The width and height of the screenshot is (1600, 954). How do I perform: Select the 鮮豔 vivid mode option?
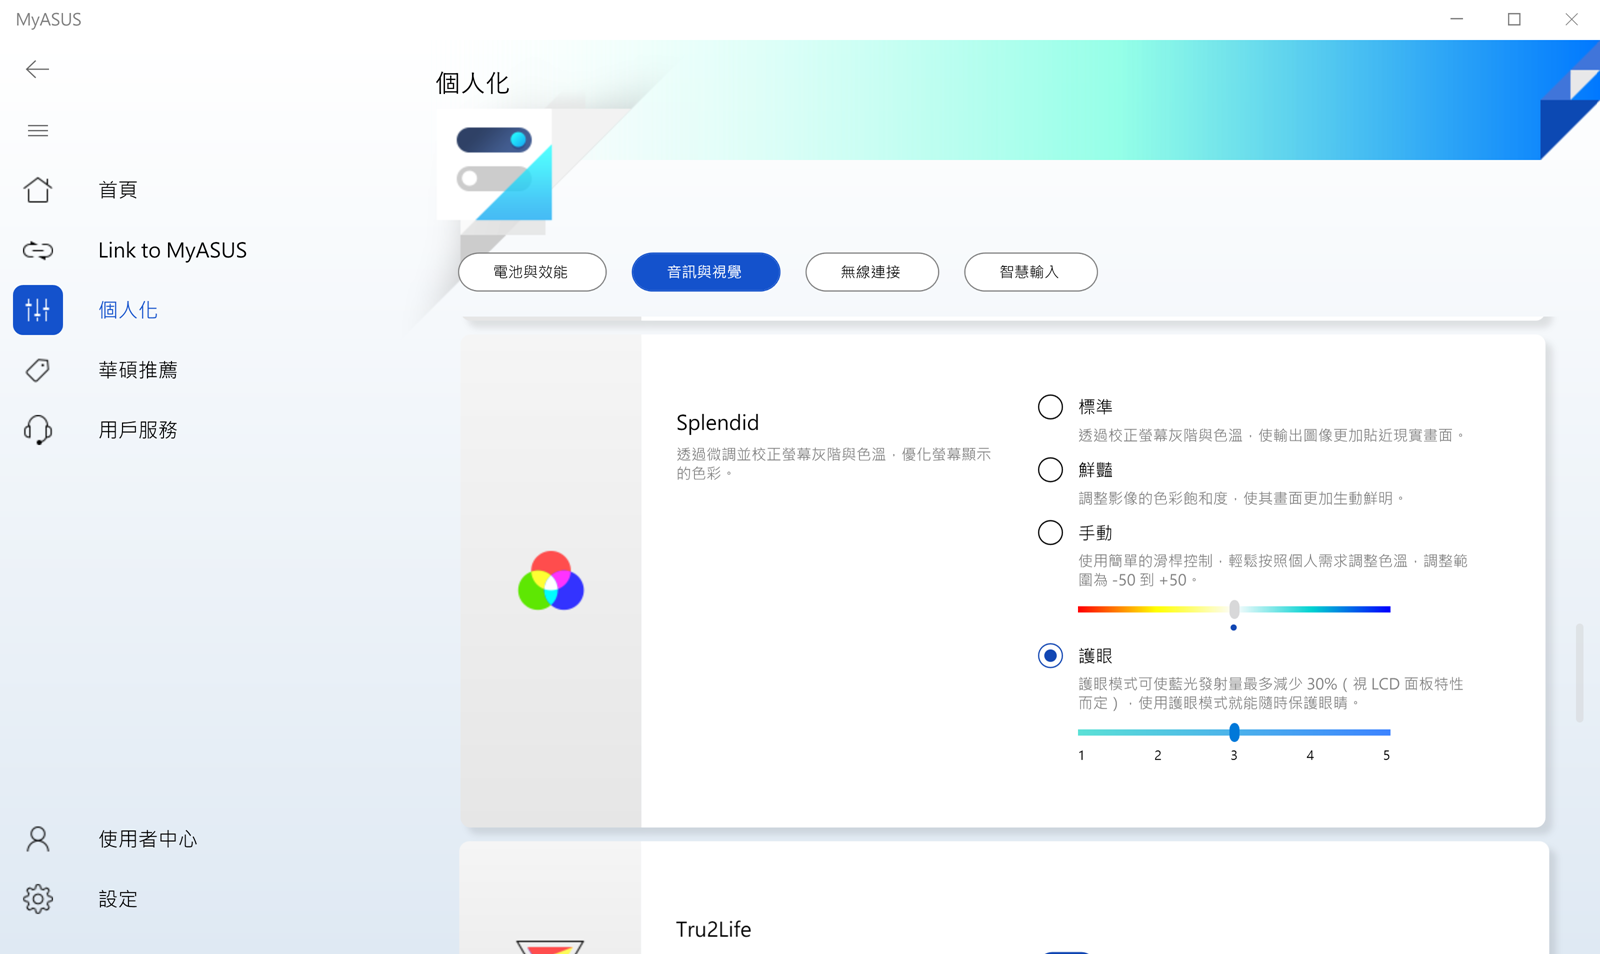(x=1050, y=470)
